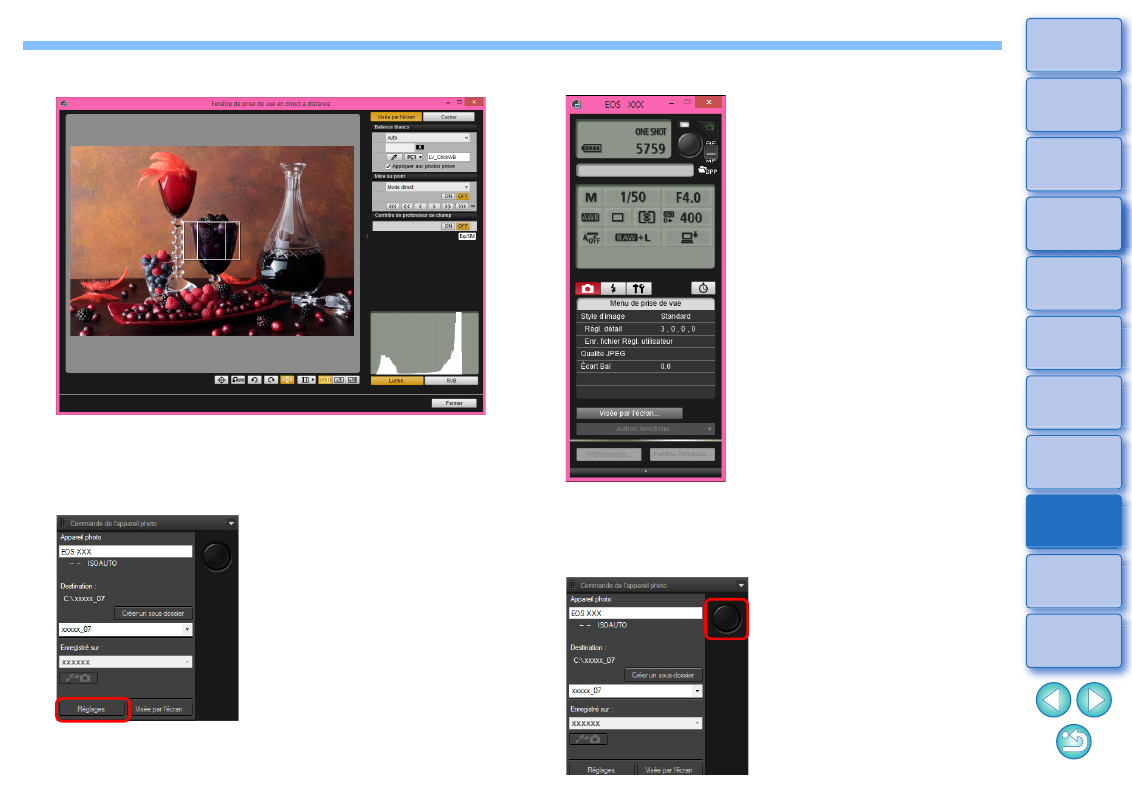This screenshot has height=800, width=1132.
Task: Open the Balance blancs Auto dropdown
Action: 427,137
